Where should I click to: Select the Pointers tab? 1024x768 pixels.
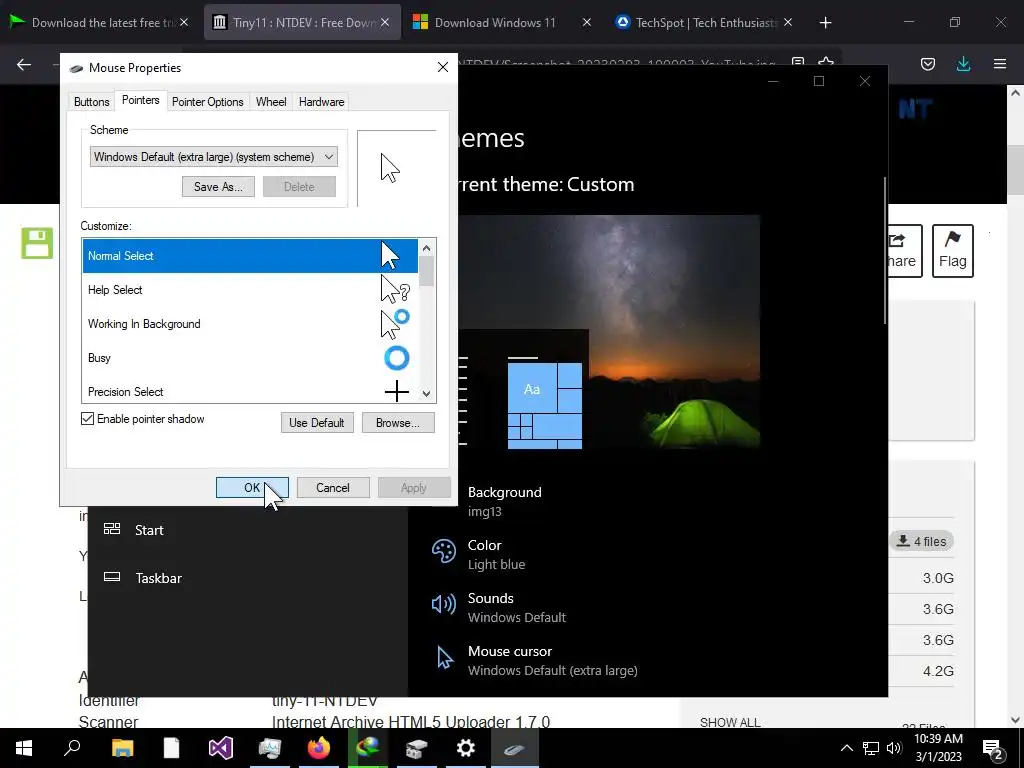pos(140,100)
